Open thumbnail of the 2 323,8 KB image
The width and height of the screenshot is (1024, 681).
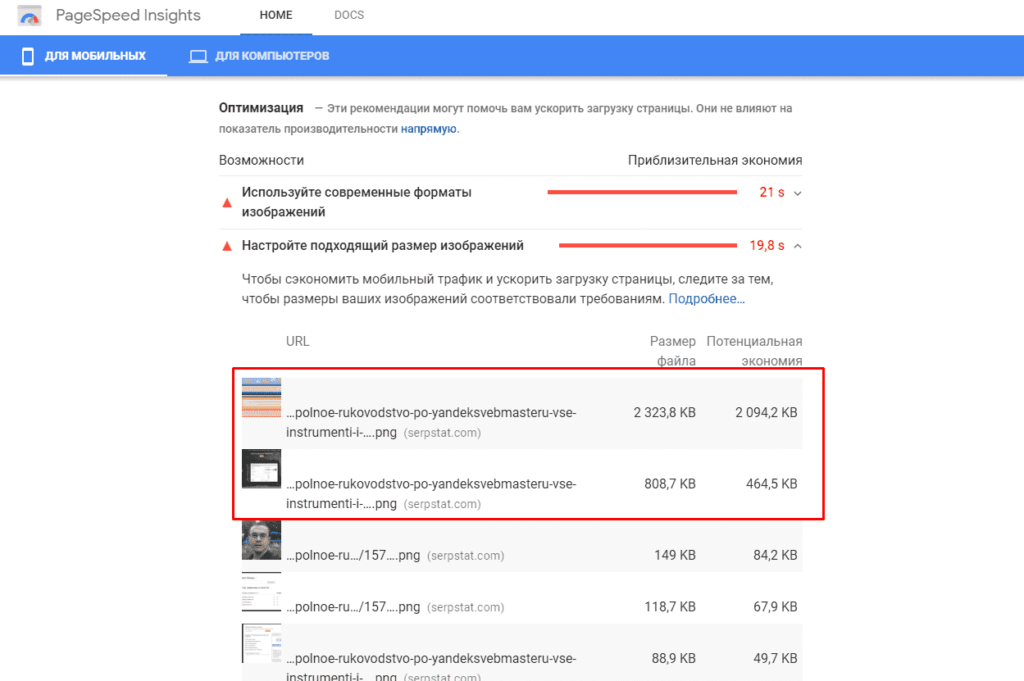click(261, 398)
